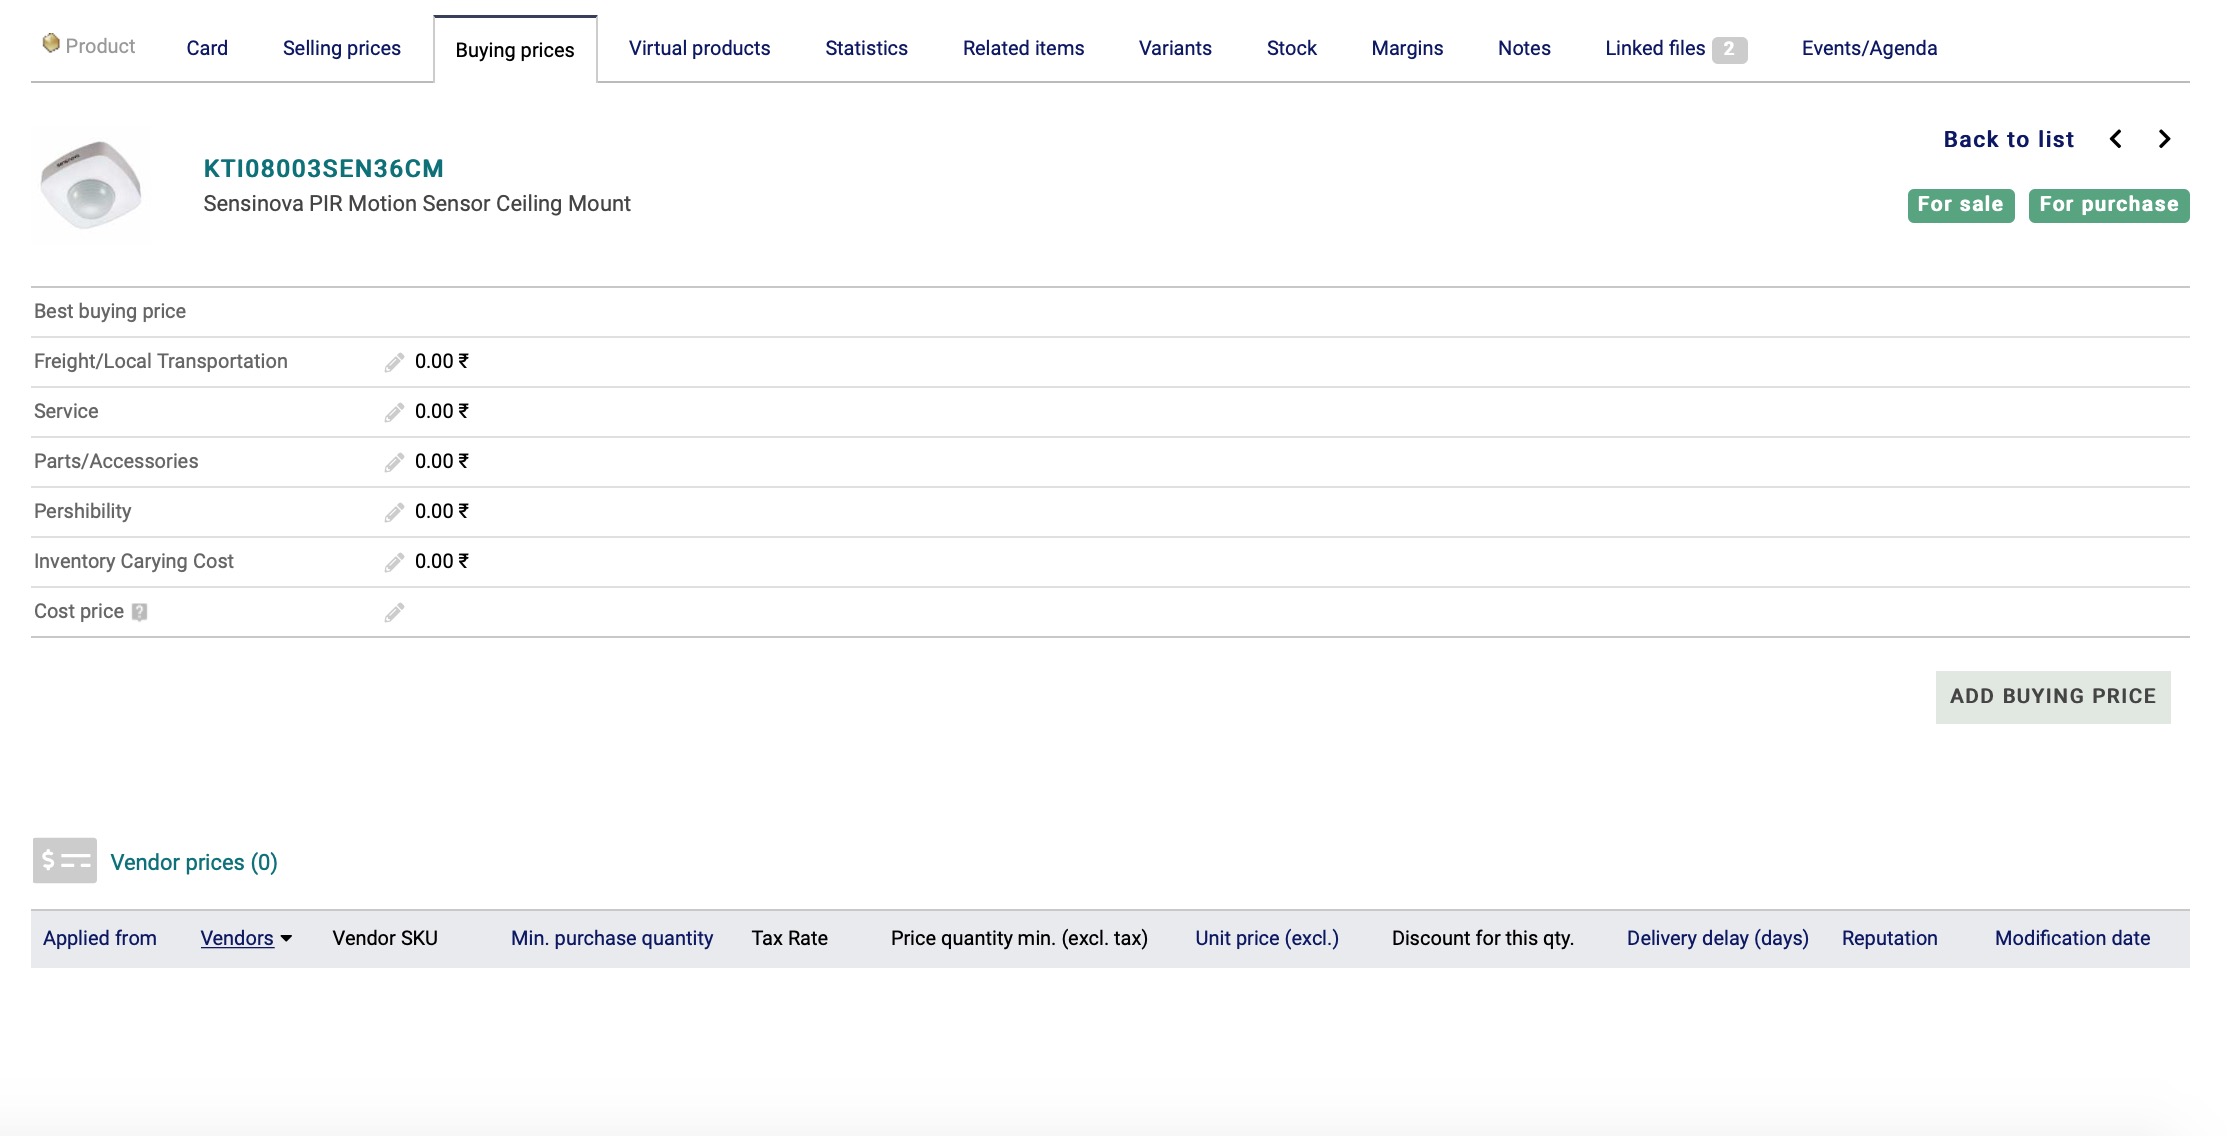The width and height of the screenshot is (2230, 1136).
Task: Sort by Applied from column
Action: (x=100, y=938)
